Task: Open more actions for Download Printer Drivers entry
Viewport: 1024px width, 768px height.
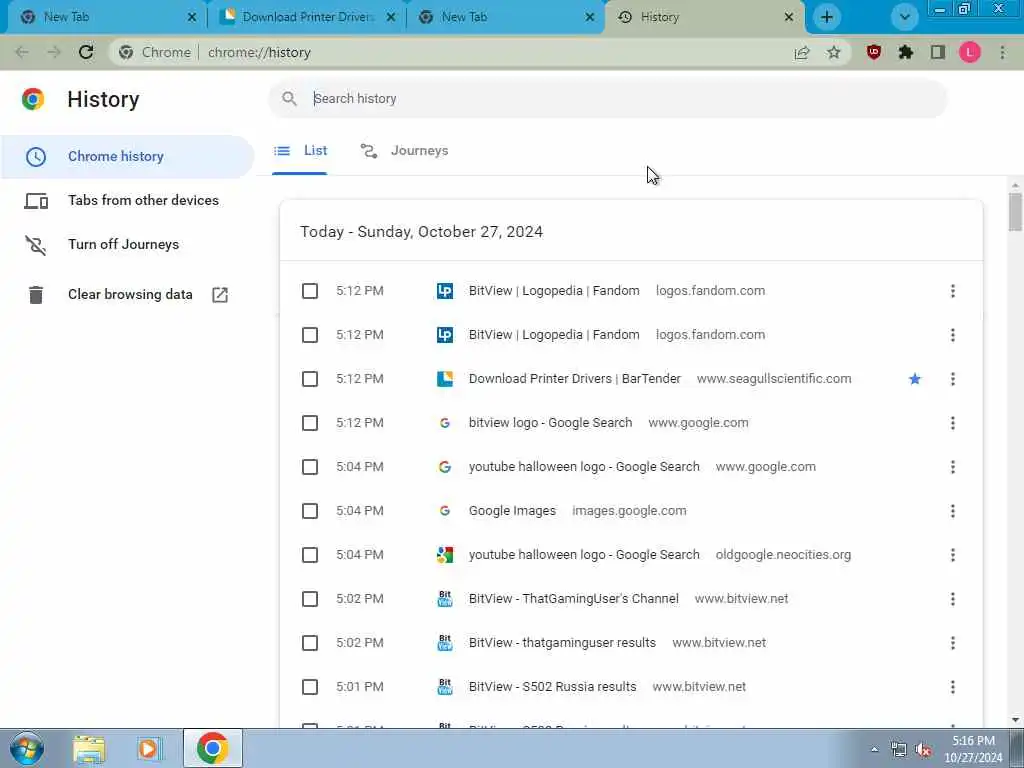Action: point(953,379)
